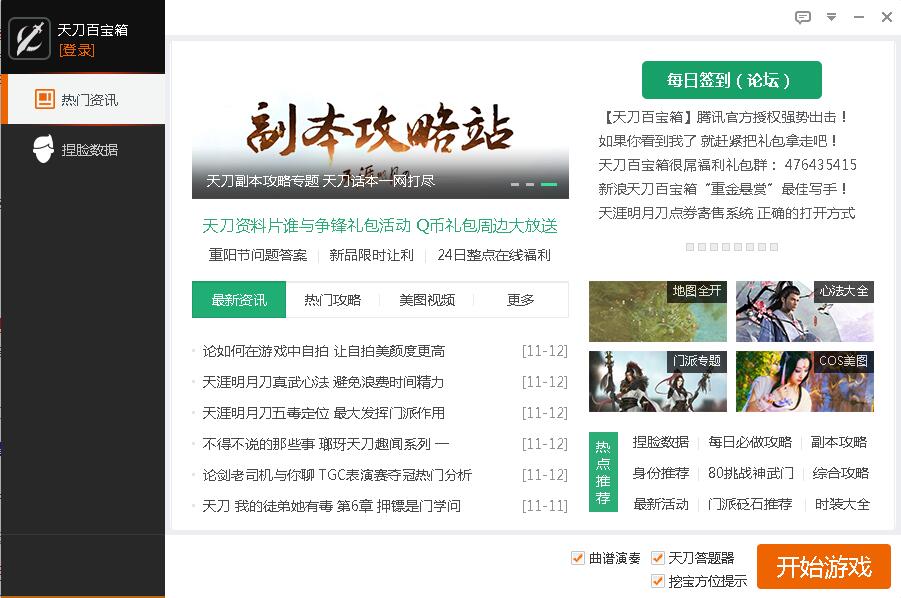Open the 门派专题 thumbnail image
901x598 pixels.
tap(657, 382)
